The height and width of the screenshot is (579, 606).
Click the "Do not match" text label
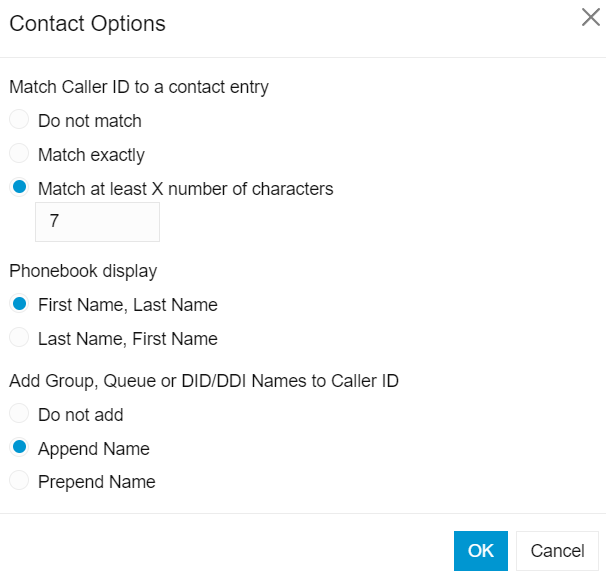pos(90,121)
